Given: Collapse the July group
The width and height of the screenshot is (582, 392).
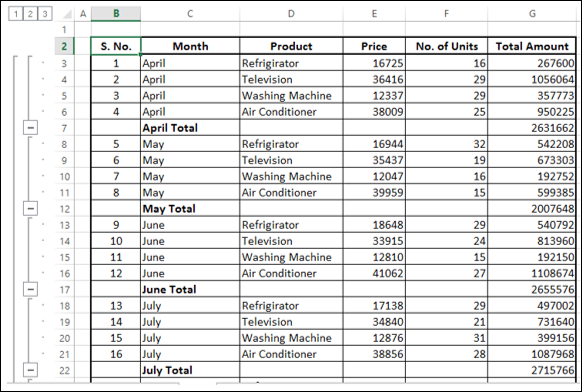Looking at the screenshot, I should pos(30,370).
